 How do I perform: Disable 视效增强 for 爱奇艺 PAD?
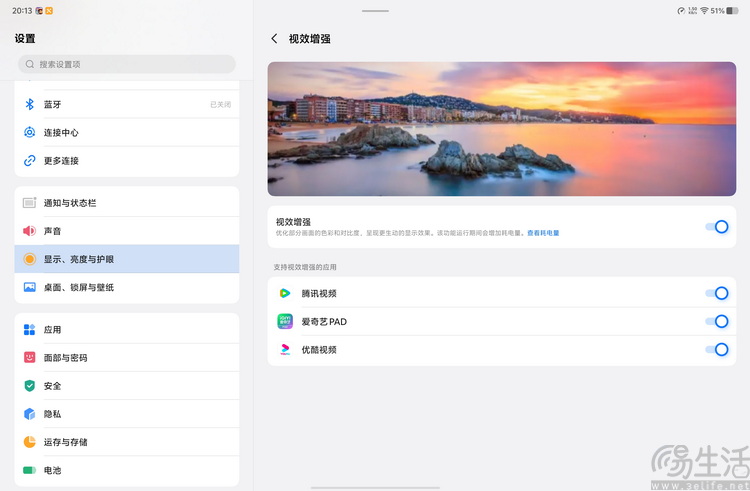[x=717, y=321]
